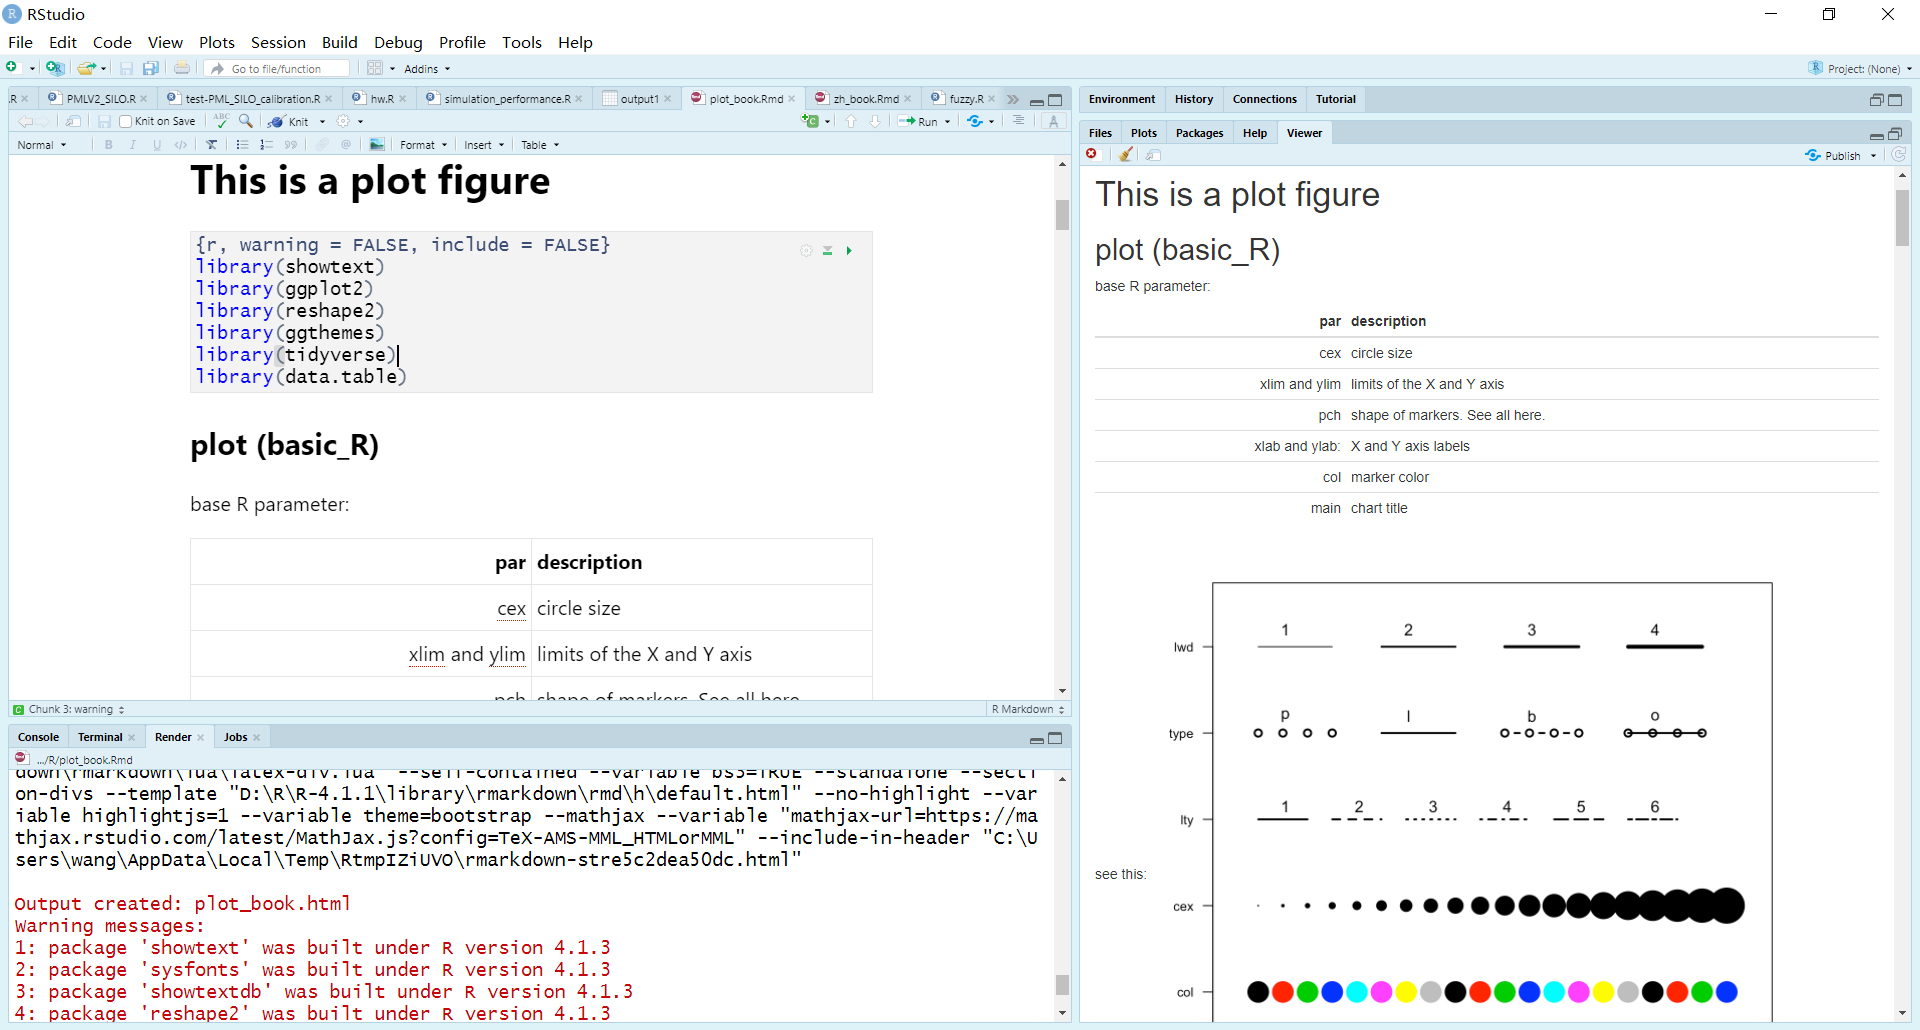This screenshot has height=1030, width=1920.
Task: Click the document settings gear icon
Action: 344,121
